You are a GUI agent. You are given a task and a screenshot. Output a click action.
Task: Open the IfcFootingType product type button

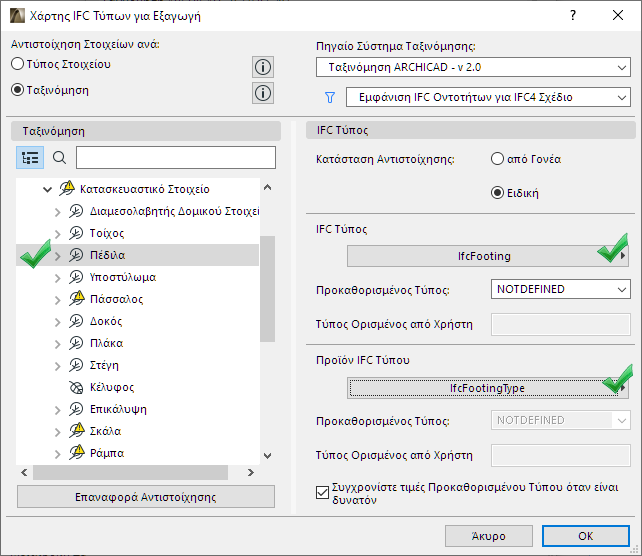(488, 388)
